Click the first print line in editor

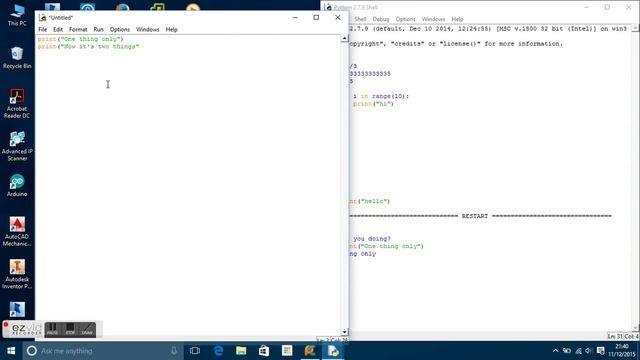pos(80,39)
